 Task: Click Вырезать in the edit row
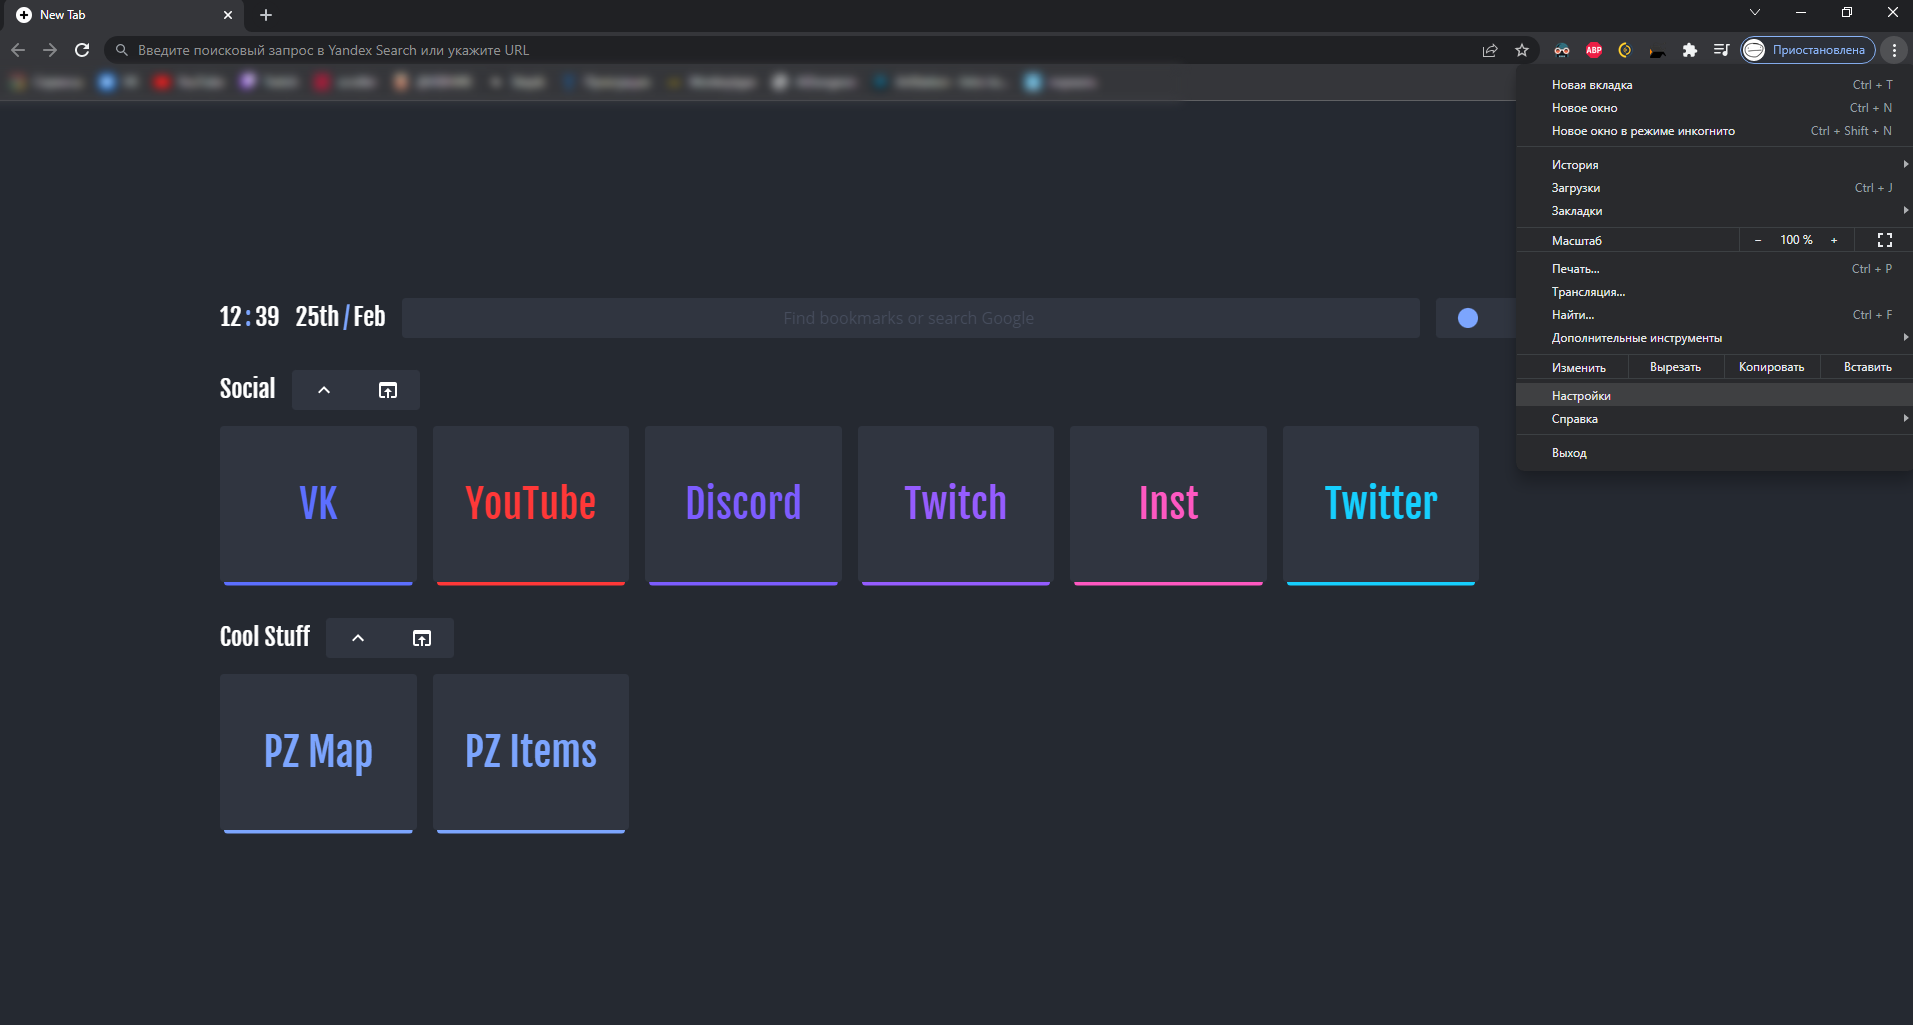(1675, 367)
